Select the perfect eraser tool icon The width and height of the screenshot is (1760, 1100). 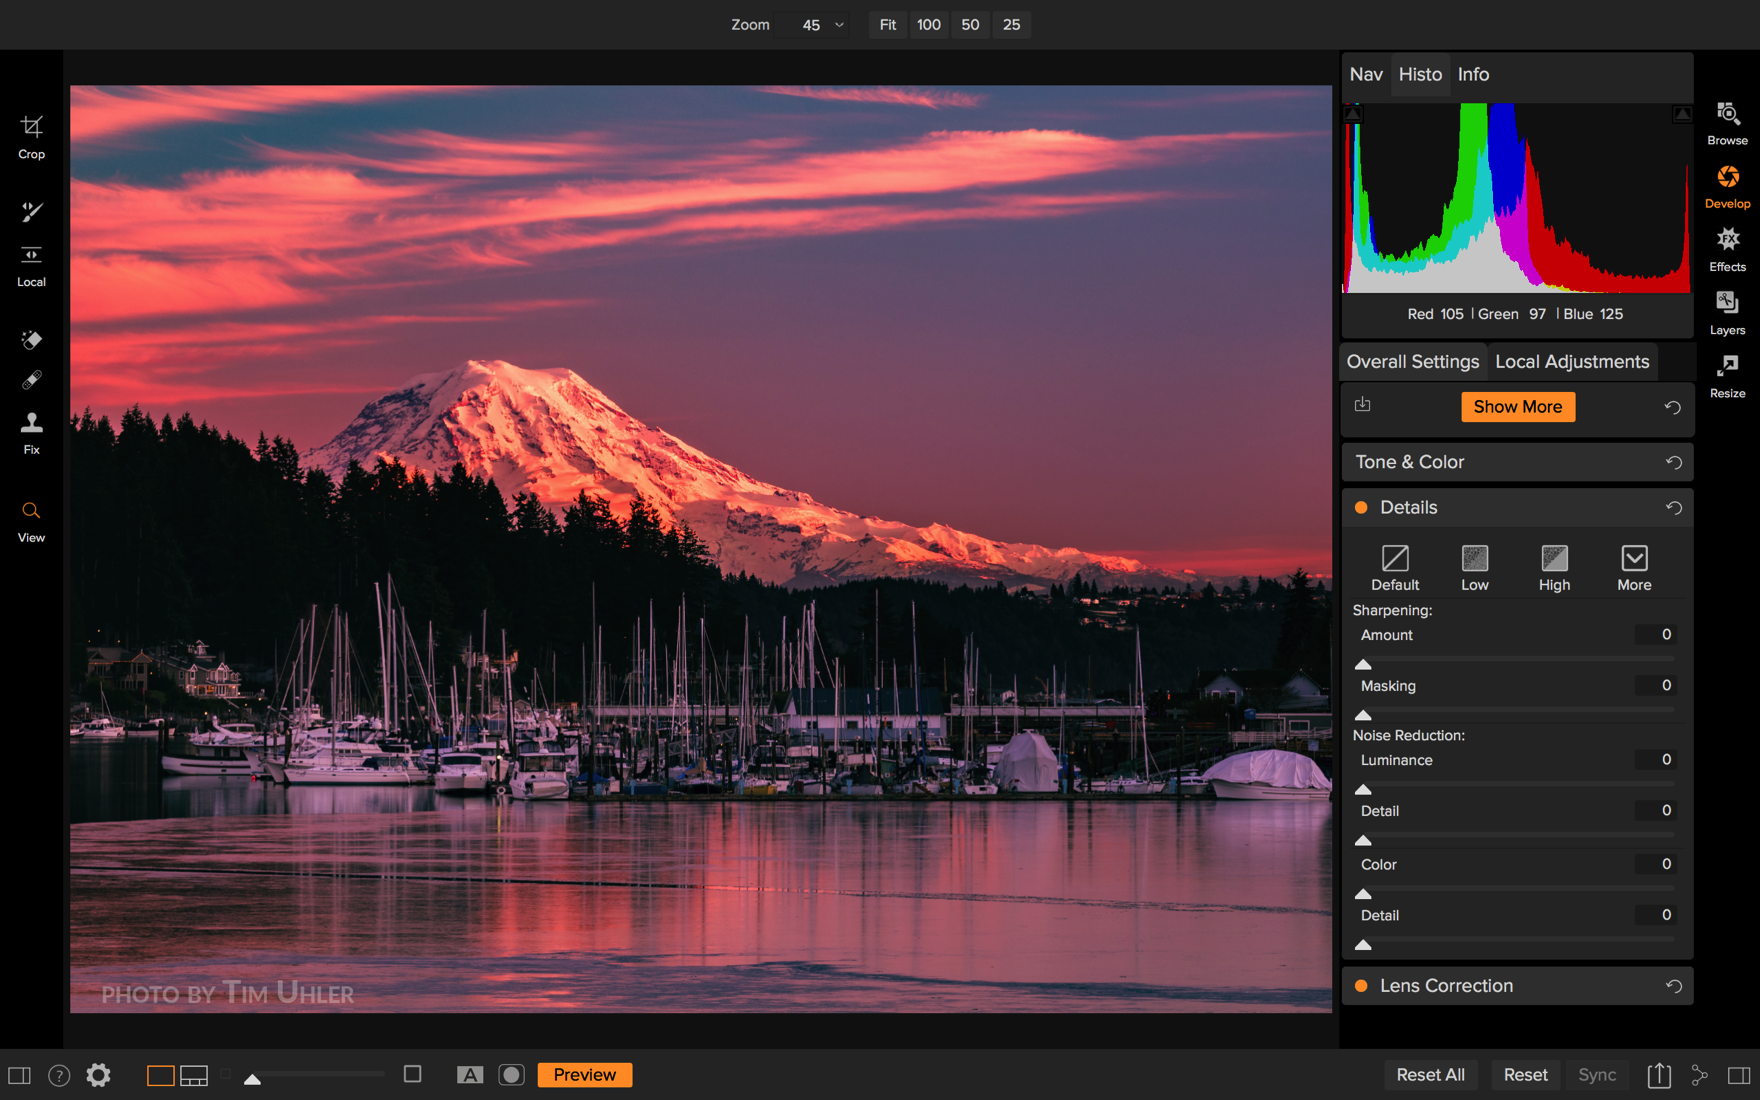pos(31,340)
